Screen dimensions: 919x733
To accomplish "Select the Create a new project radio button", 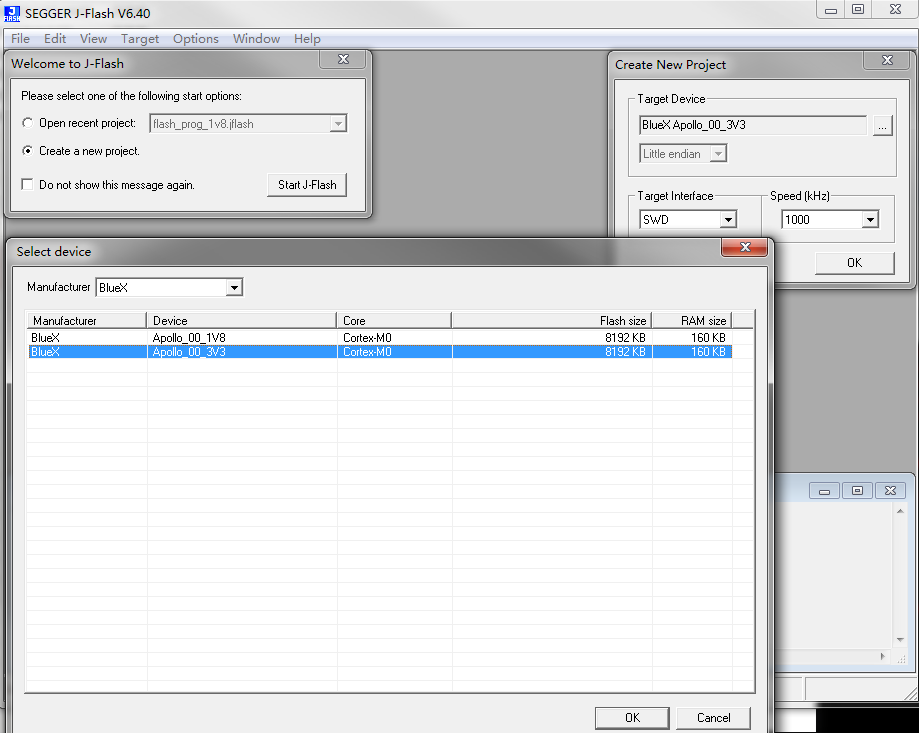I will pos(28,151).
